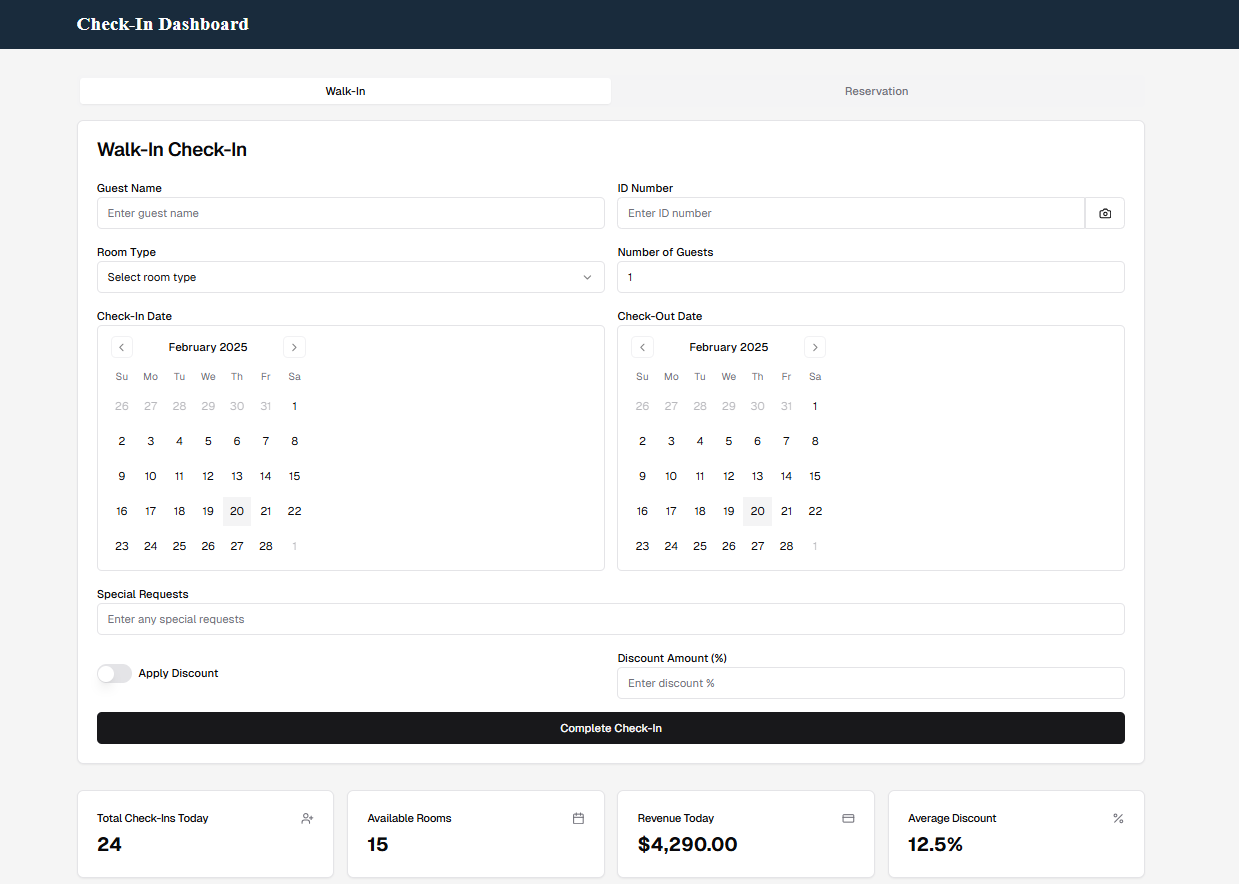
Task: Enable the Apply Discount toggle
Action: pyautogui.click(x=114, y=673)
